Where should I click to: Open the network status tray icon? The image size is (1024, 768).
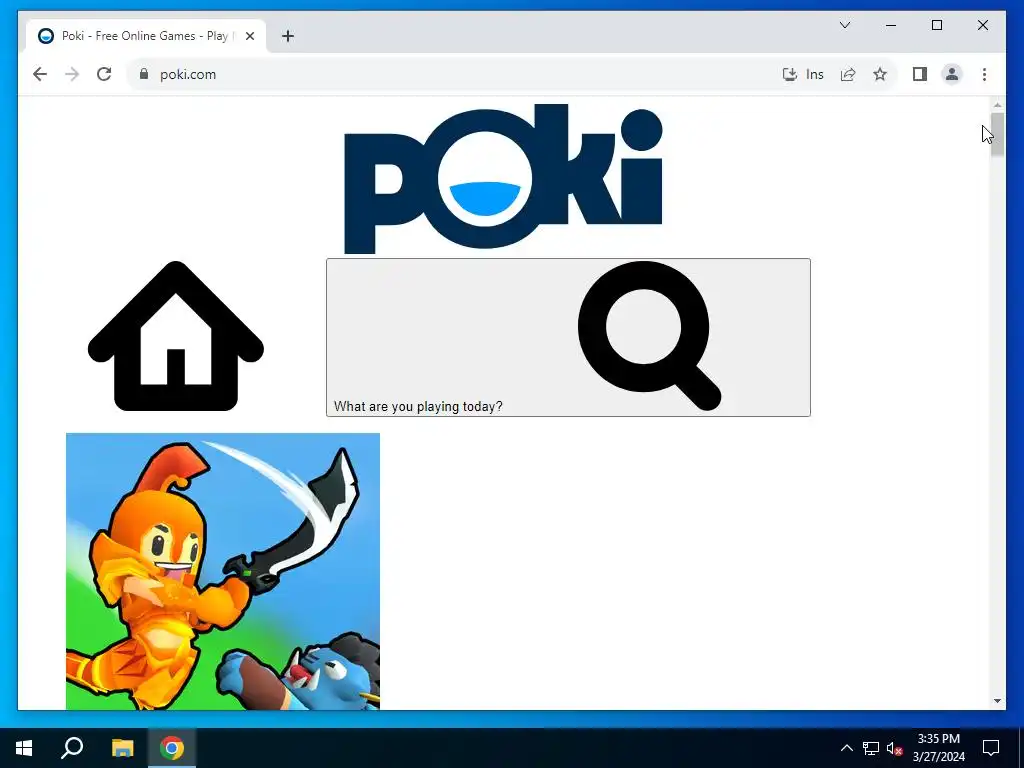(871, 748)
